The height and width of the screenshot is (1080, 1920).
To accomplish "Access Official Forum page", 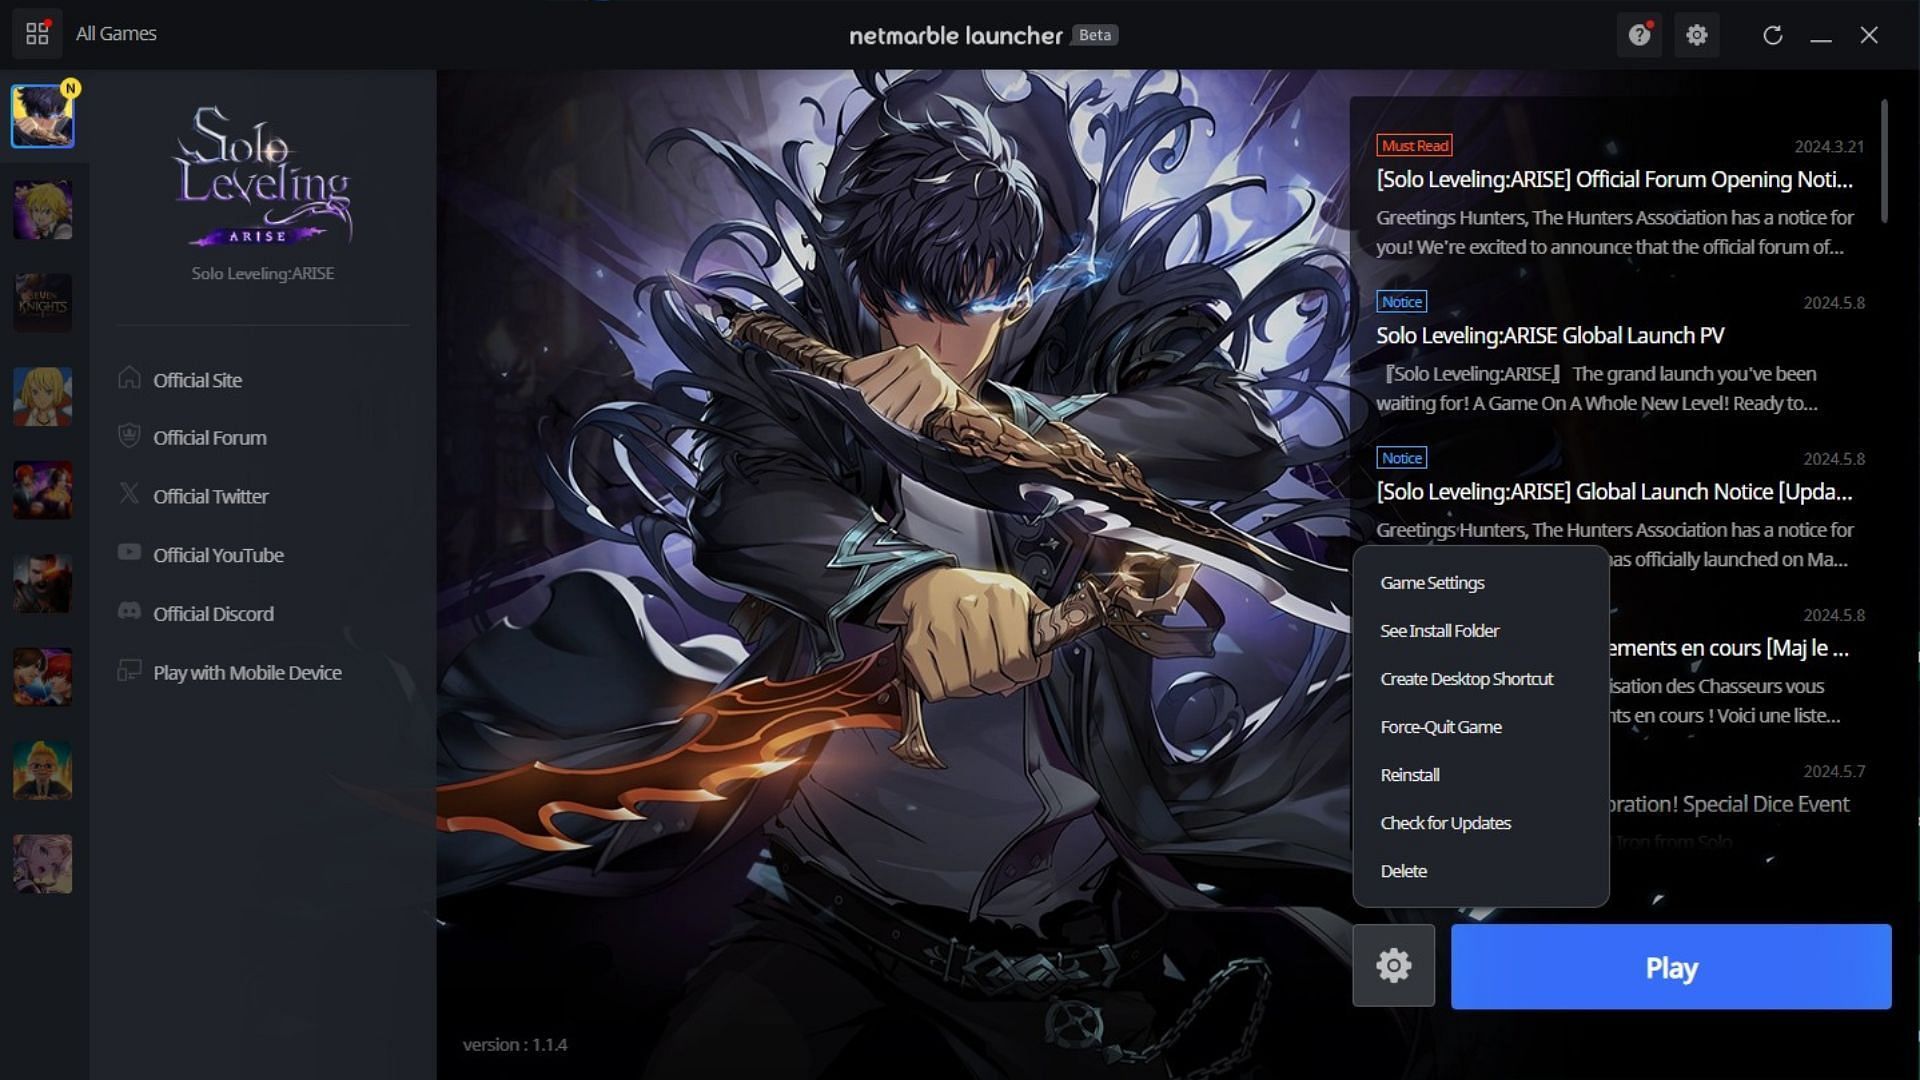I will tap(210, 436).
